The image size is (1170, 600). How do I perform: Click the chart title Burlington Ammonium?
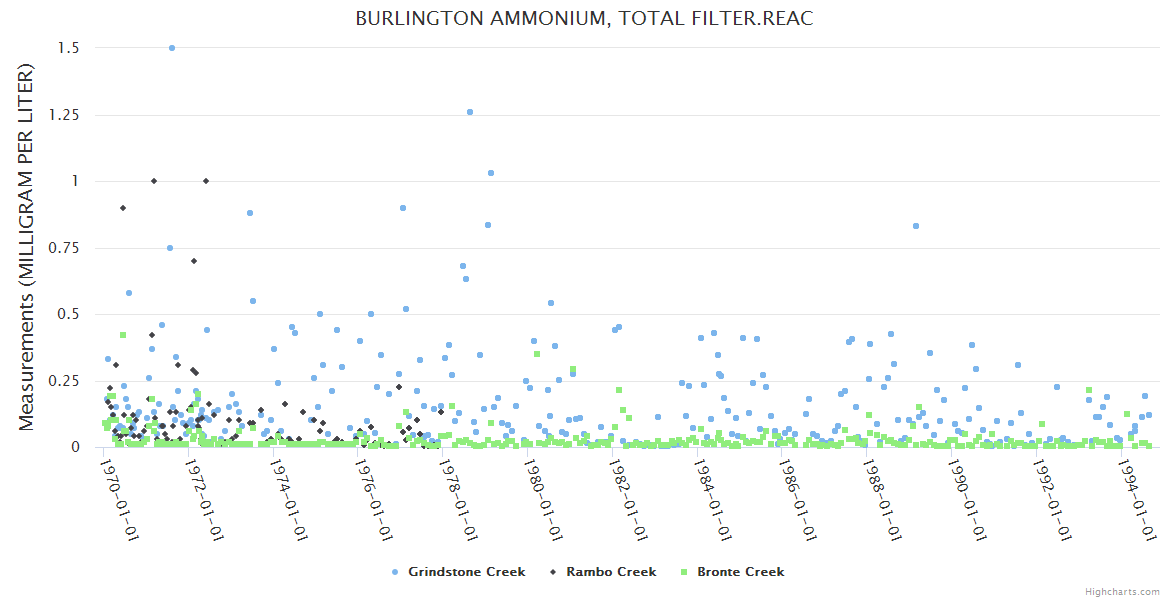(x=584, y=19)
